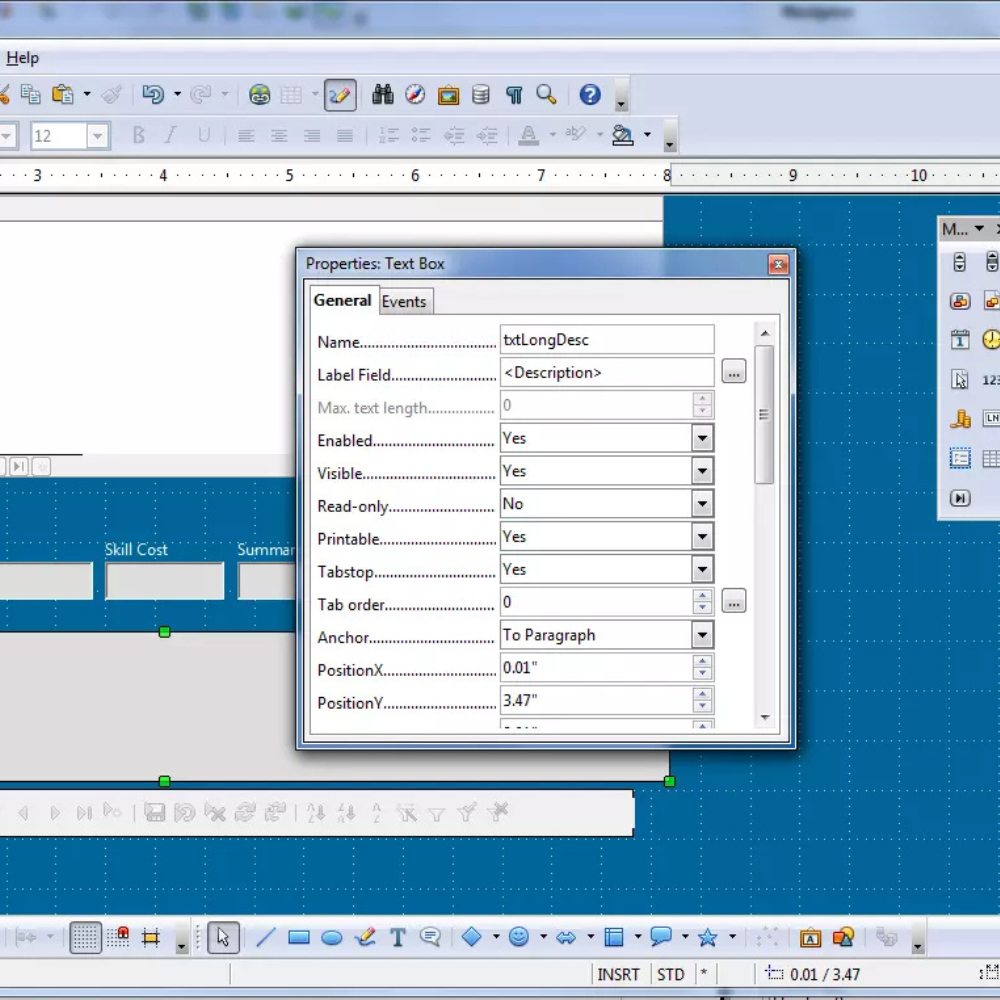Expand the Paste options dropdown arrow
The width and height of the screenshot is (1000, 1000).
(x=87, y=94)
